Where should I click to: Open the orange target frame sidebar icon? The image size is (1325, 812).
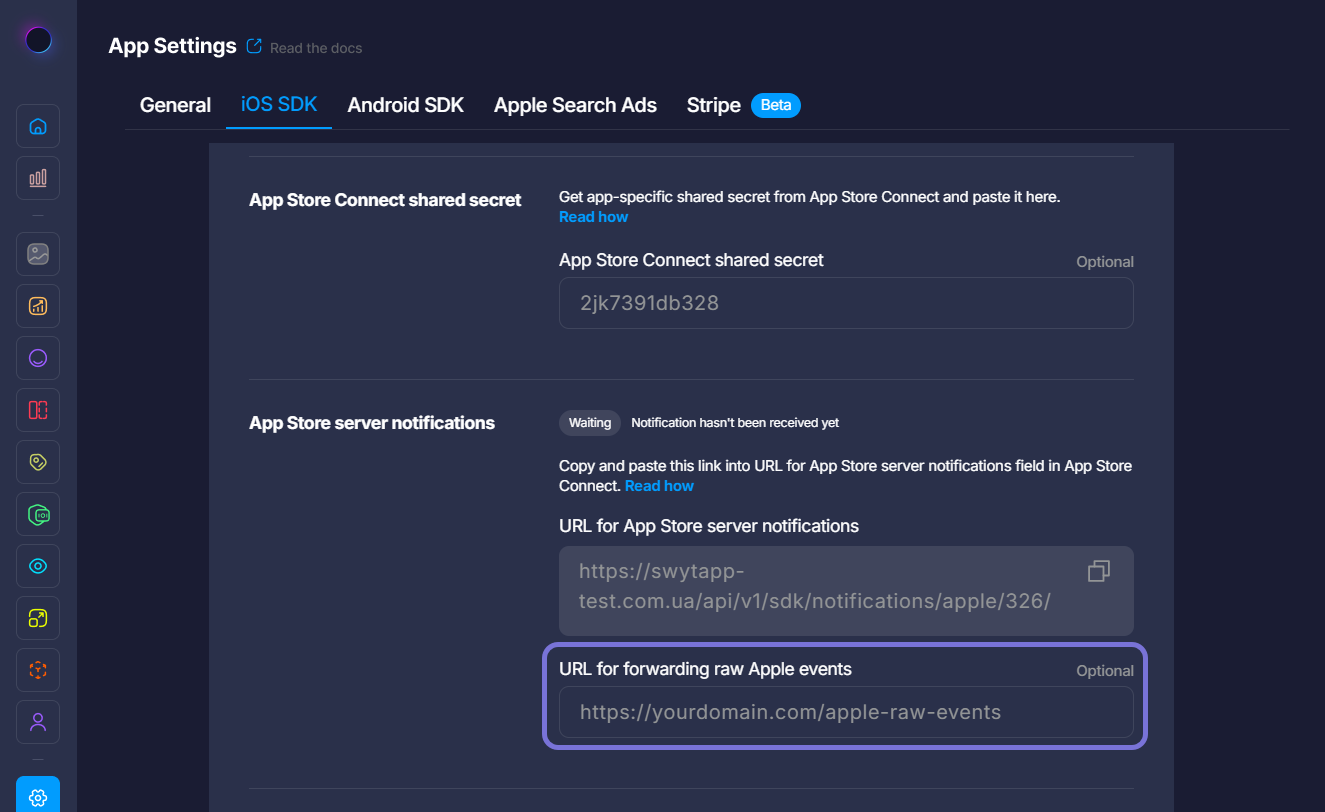38,670
